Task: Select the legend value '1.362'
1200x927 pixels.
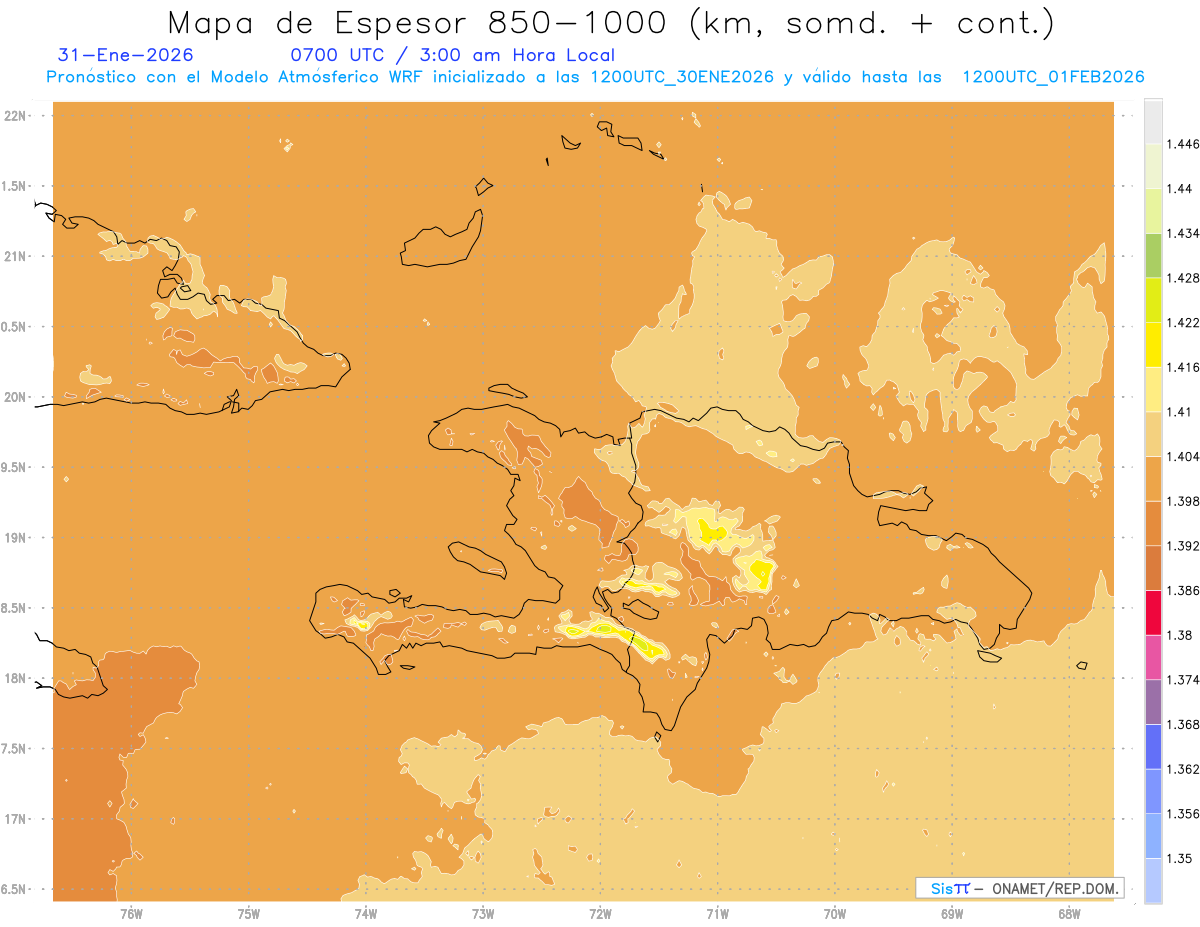Action: click(x=1185, y=769)
